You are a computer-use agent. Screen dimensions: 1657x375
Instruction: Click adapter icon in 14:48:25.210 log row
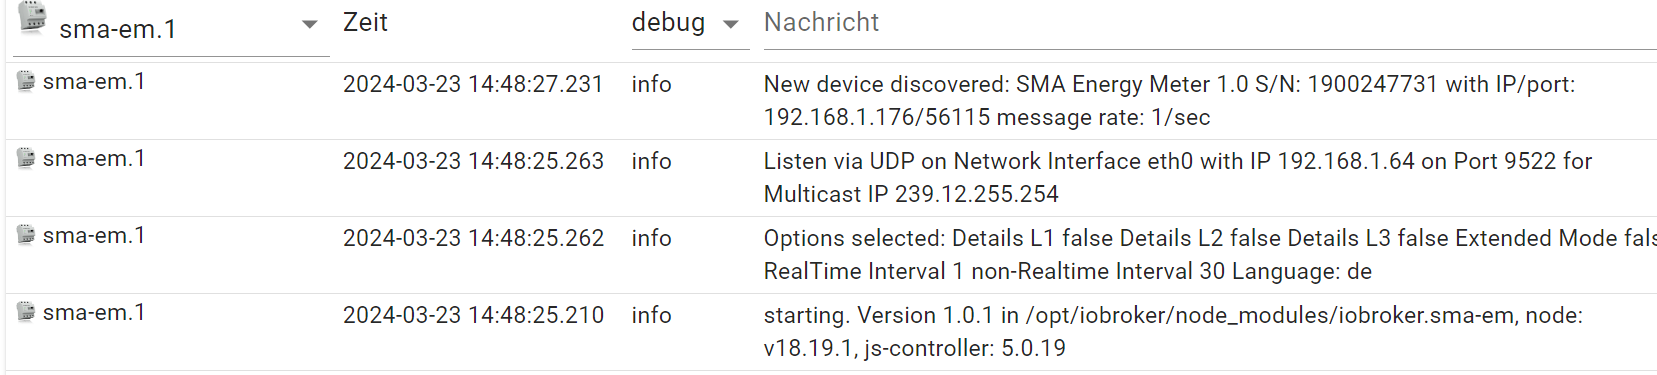(27, 312)
